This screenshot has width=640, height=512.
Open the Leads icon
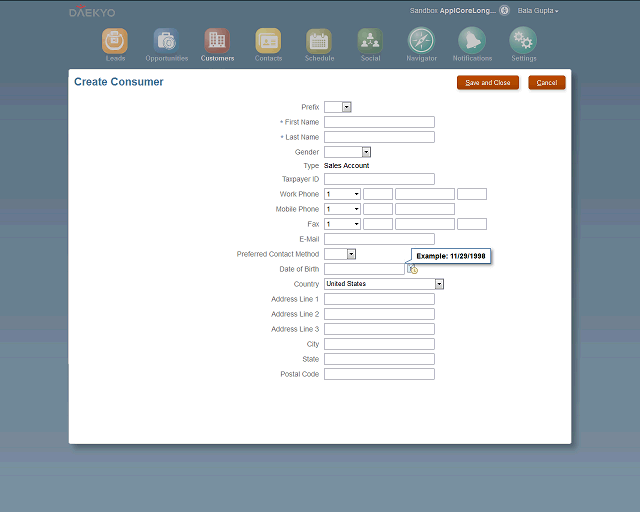click(115, 41)
